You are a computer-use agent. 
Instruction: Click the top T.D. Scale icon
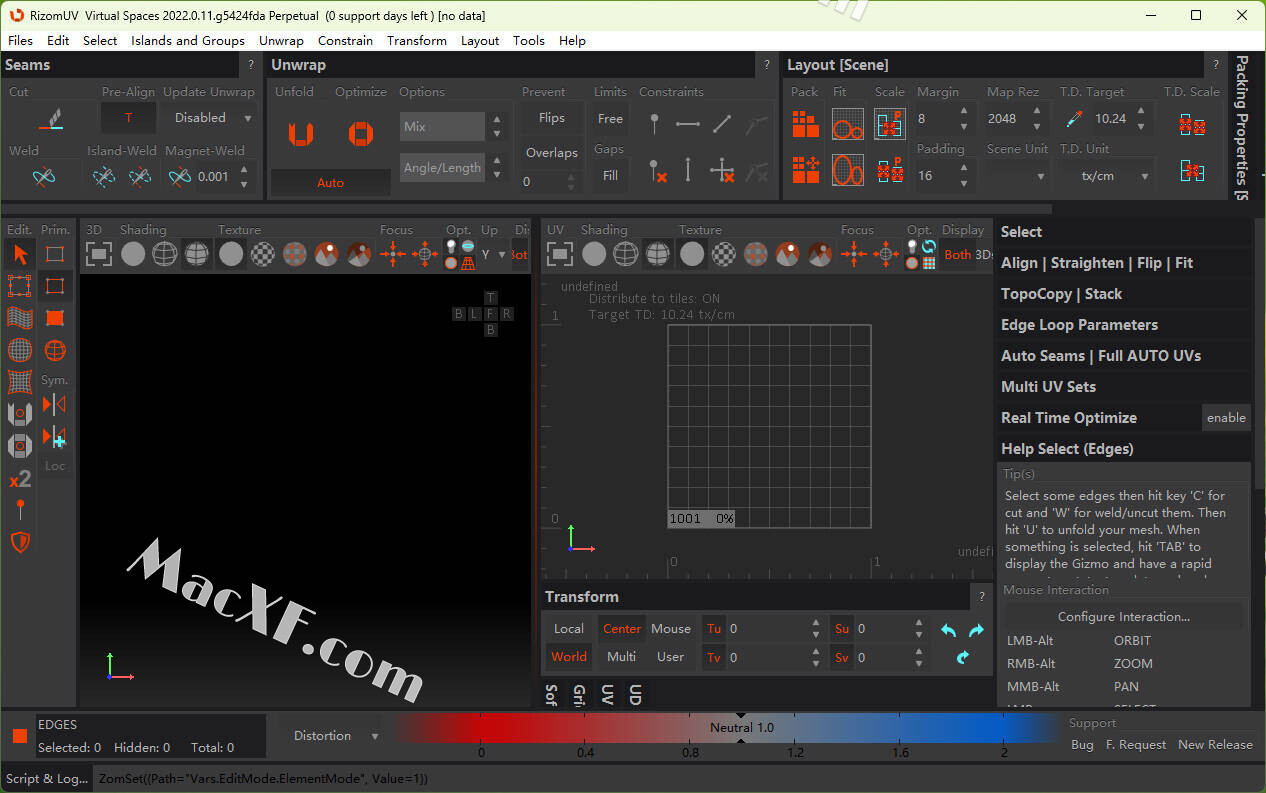(1192, 124)
